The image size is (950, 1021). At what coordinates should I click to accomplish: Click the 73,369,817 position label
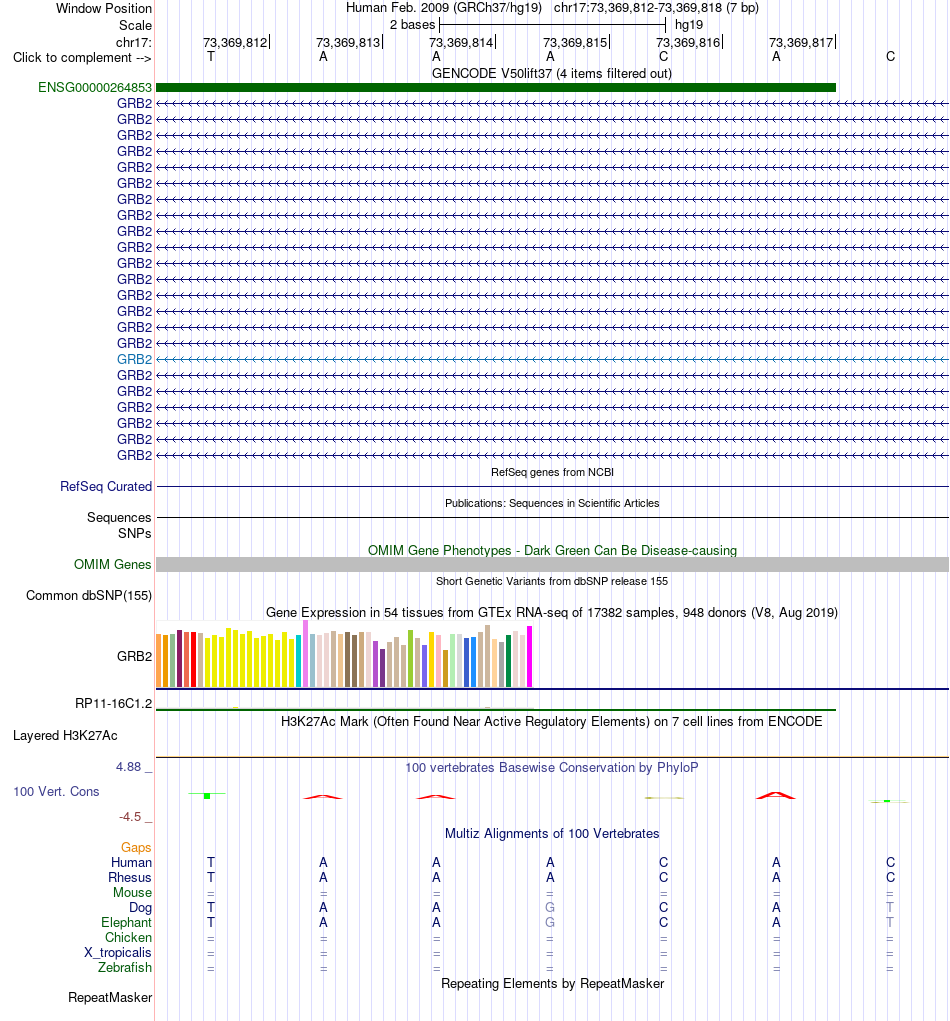tap(801, 42)
